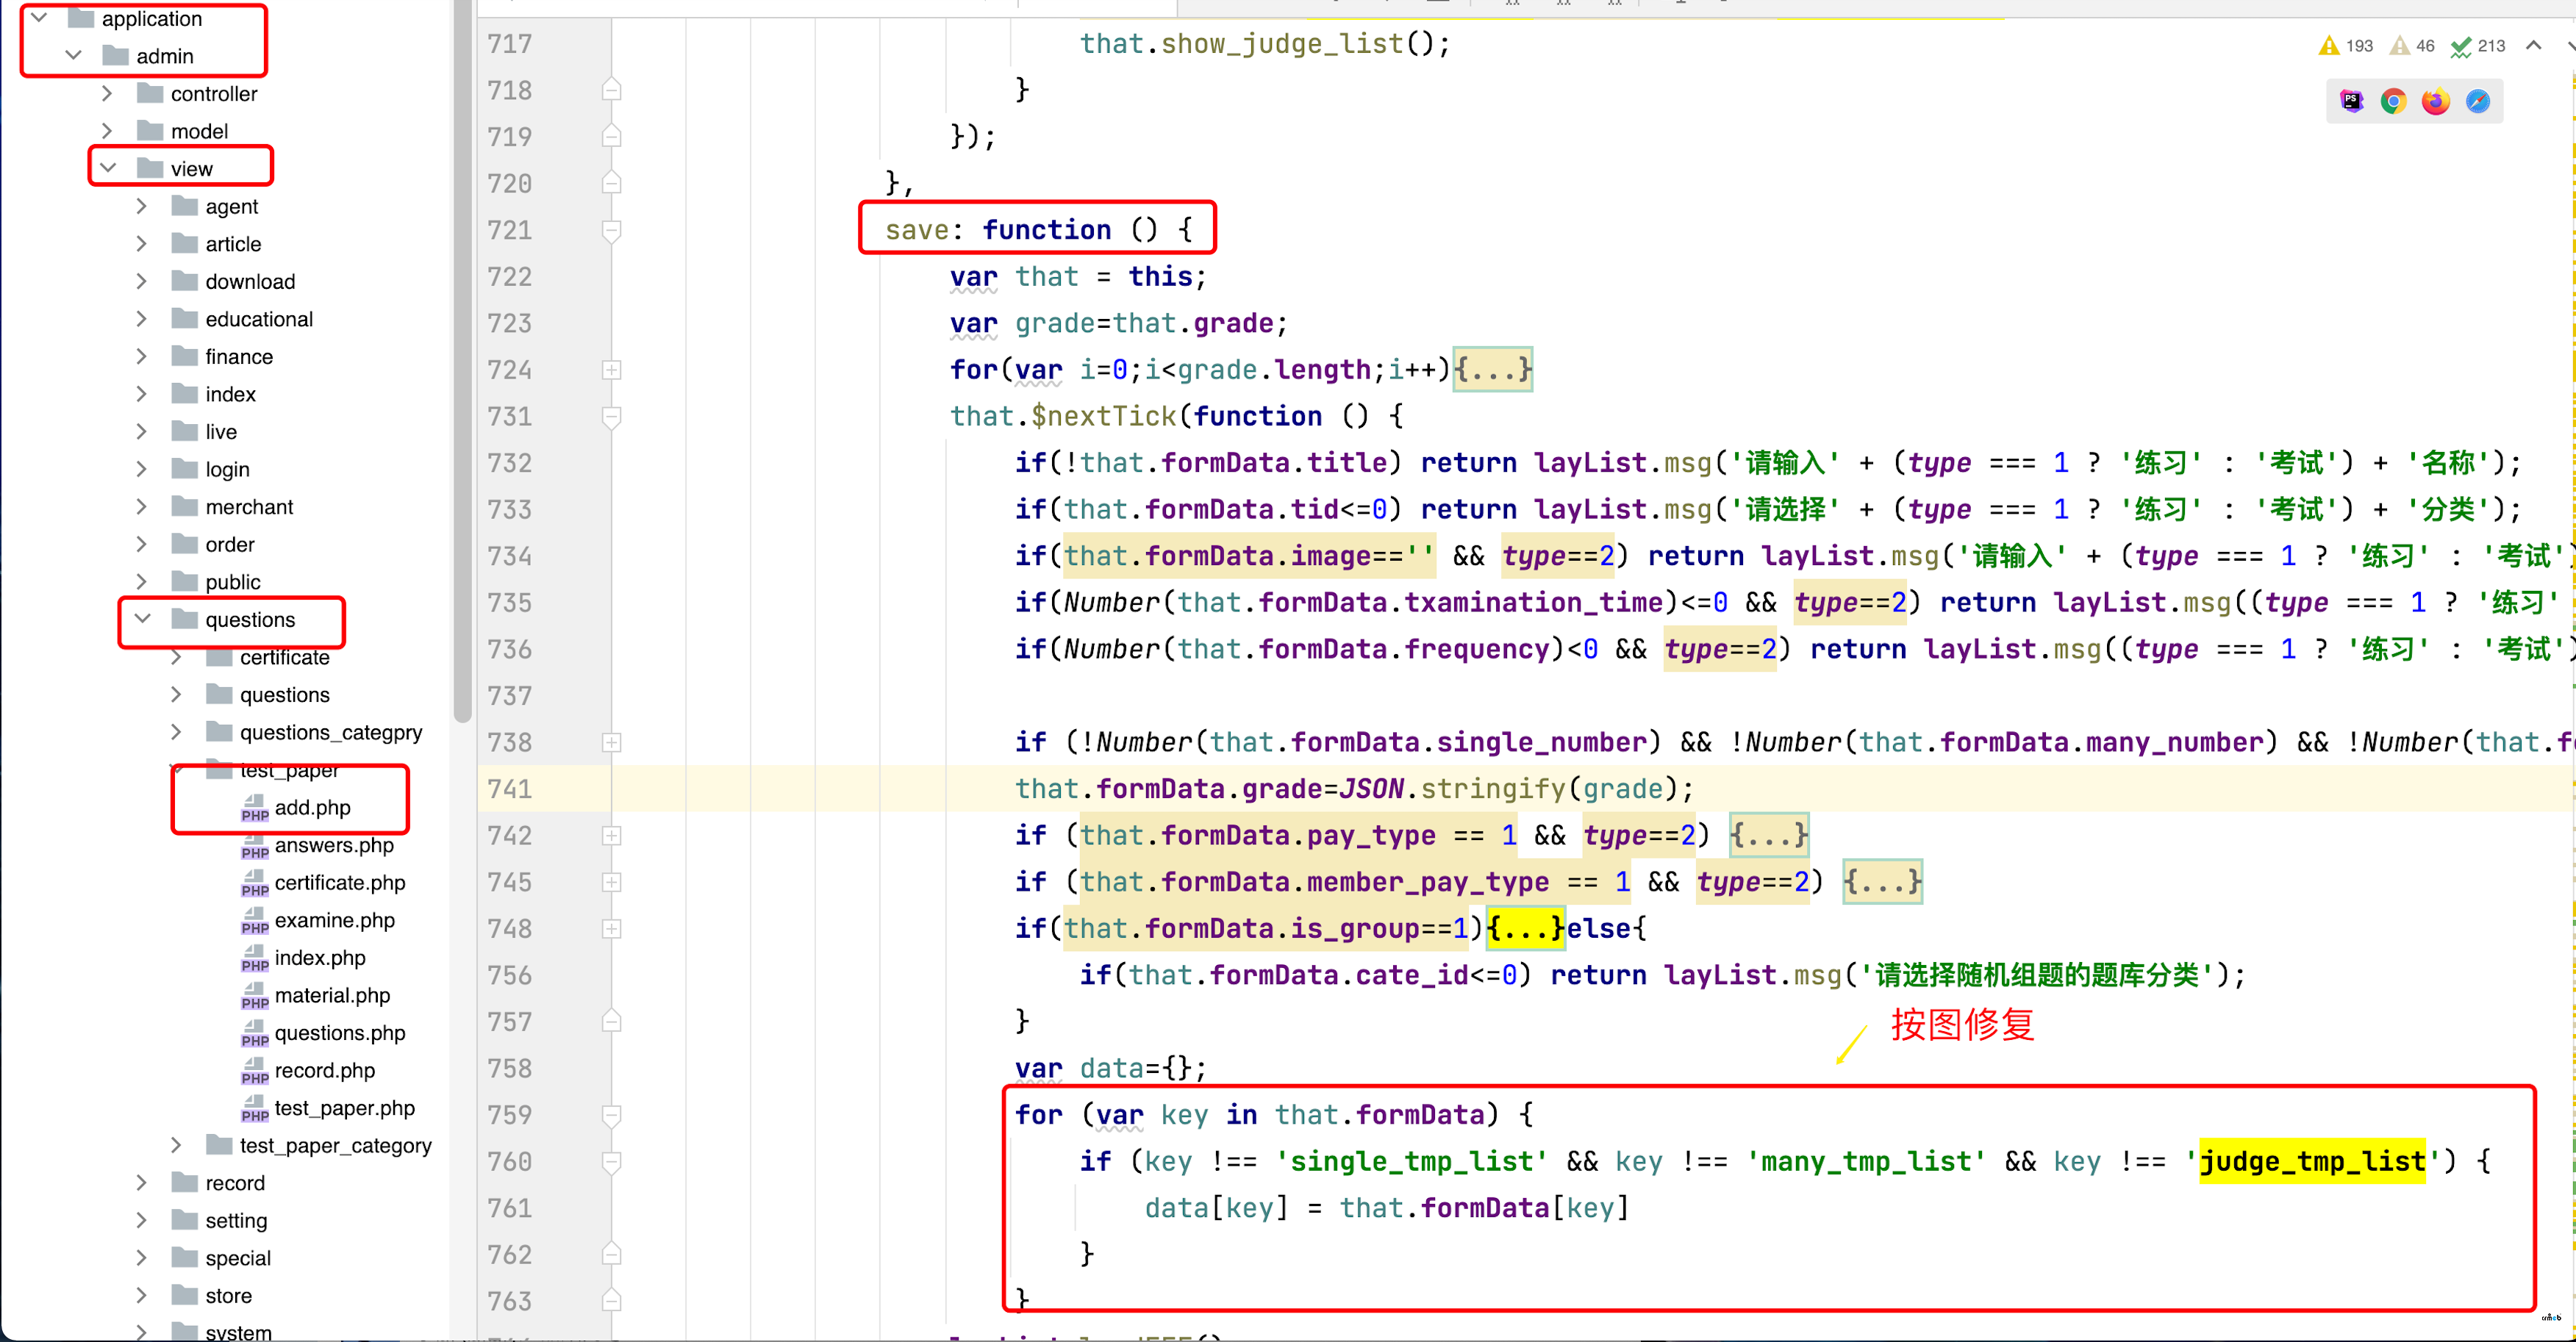Screen dimensions: 2576x1342
Task: Click the Firefox browser icon in toolbar
Action: tap(2436, 102)
